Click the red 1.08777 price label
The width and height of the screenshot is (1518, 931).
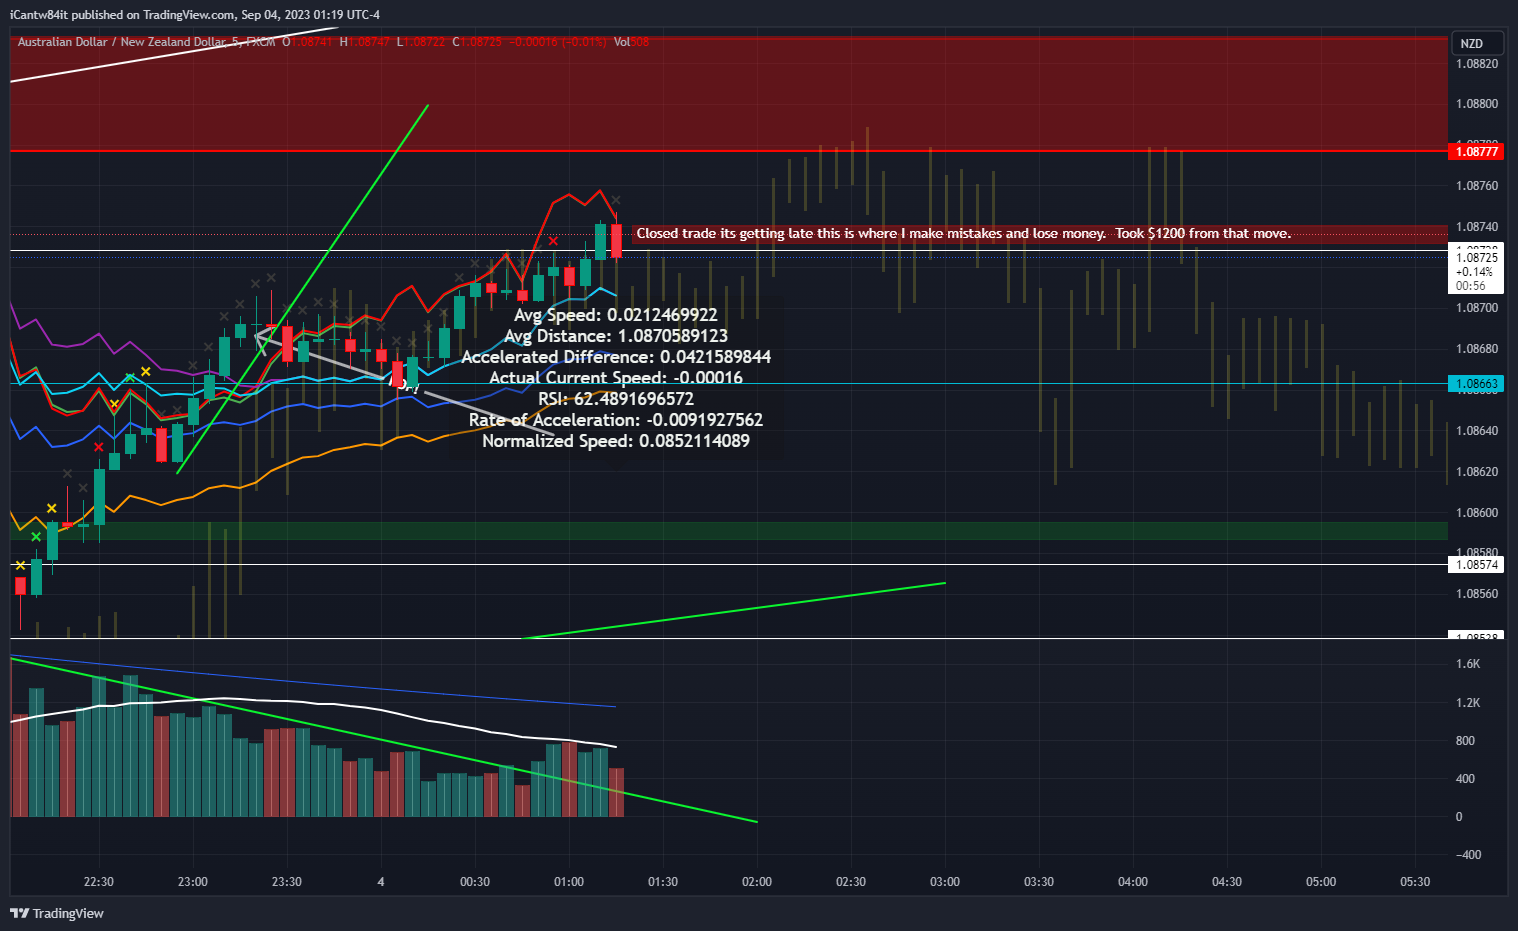1476,151
